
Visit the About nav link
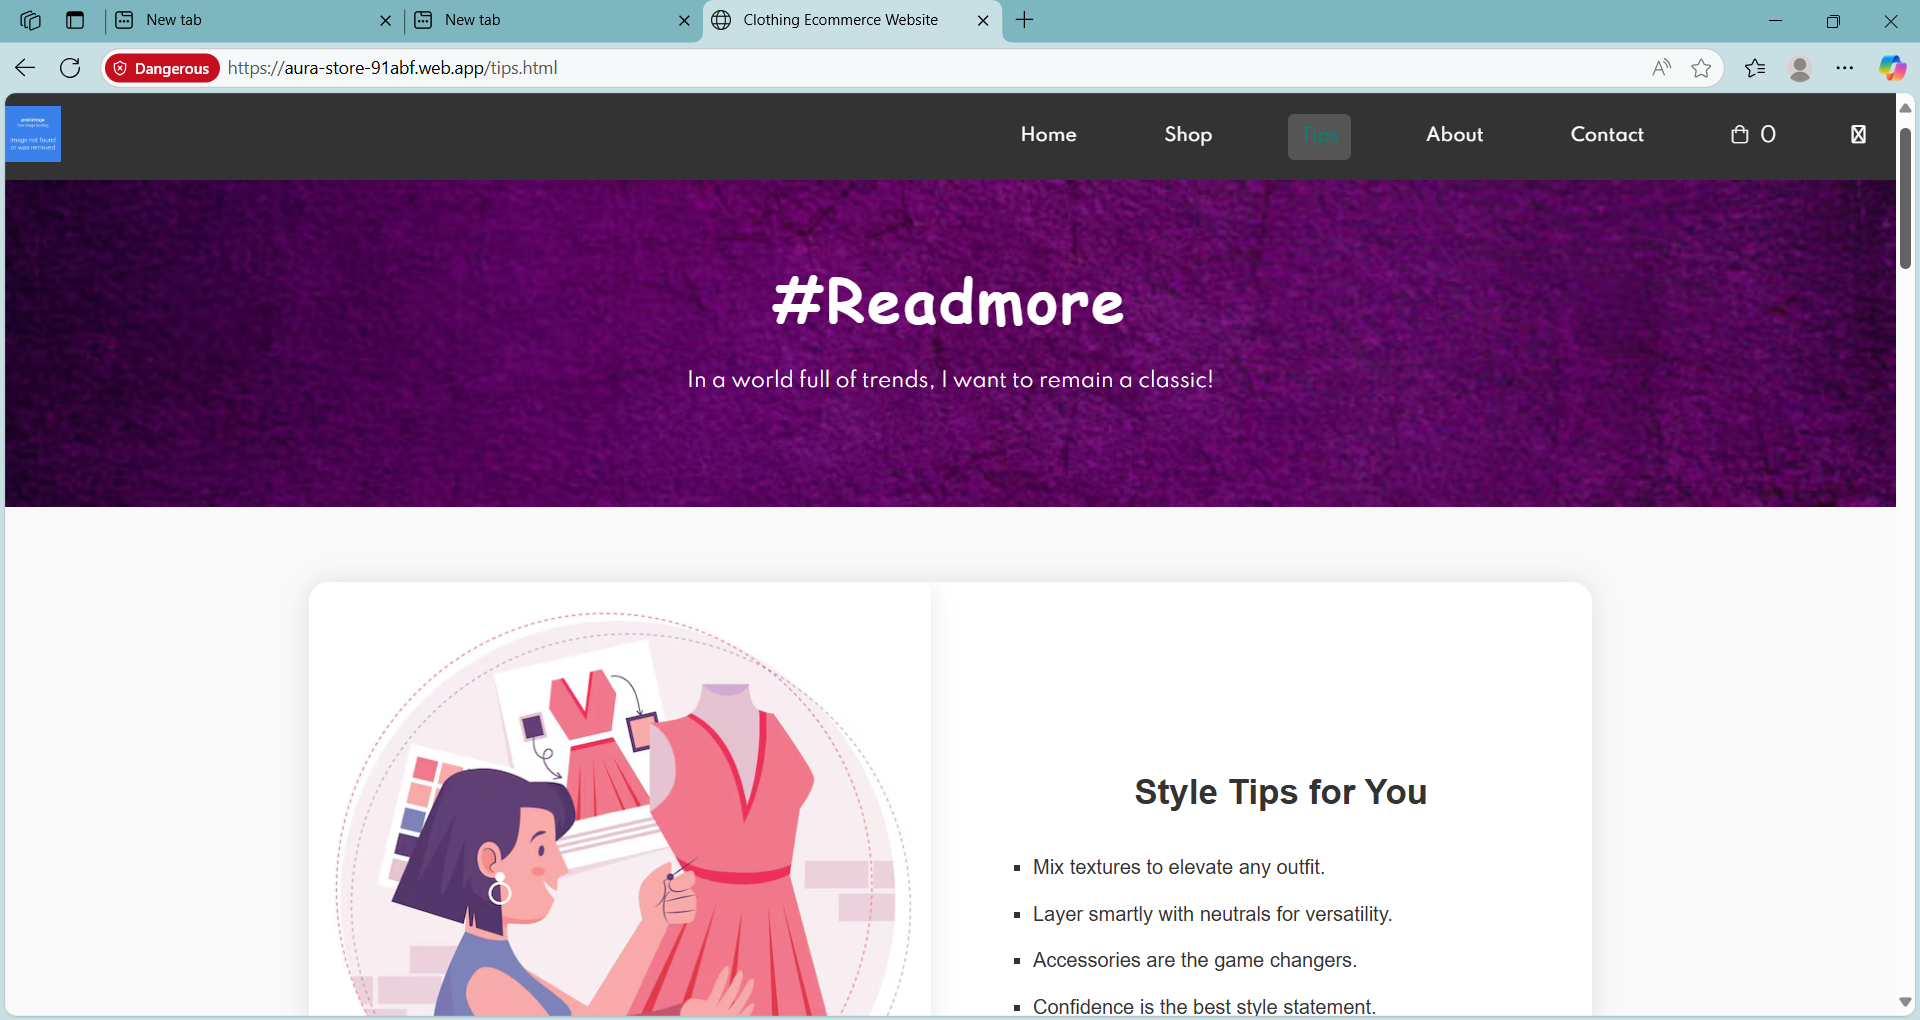click(x=1454, y=135)
